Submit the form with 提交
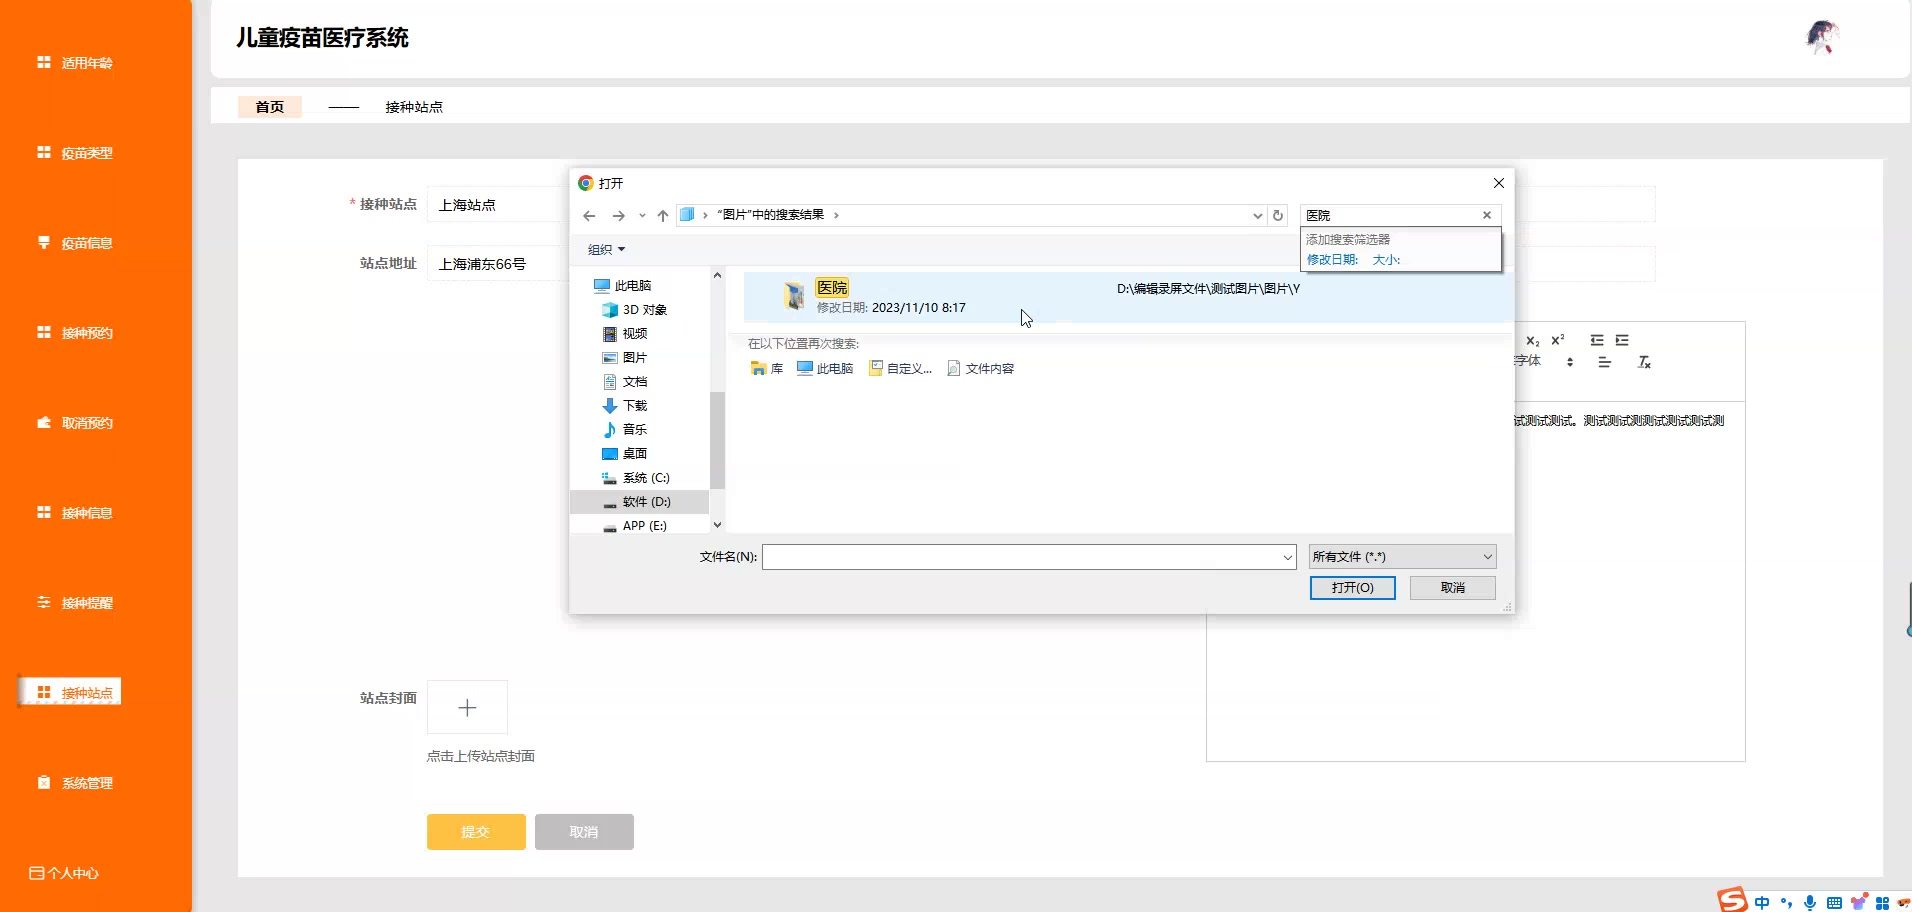The image size is (1912, 912). (476, 832)
